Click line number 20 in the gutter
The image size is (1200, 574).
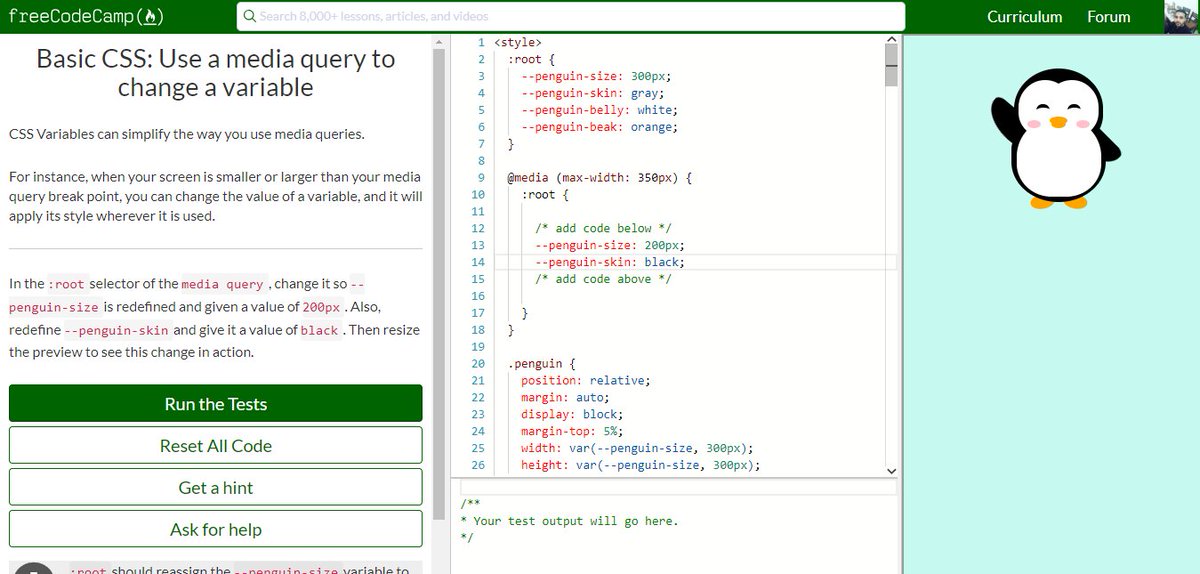(x=477, y=364)
